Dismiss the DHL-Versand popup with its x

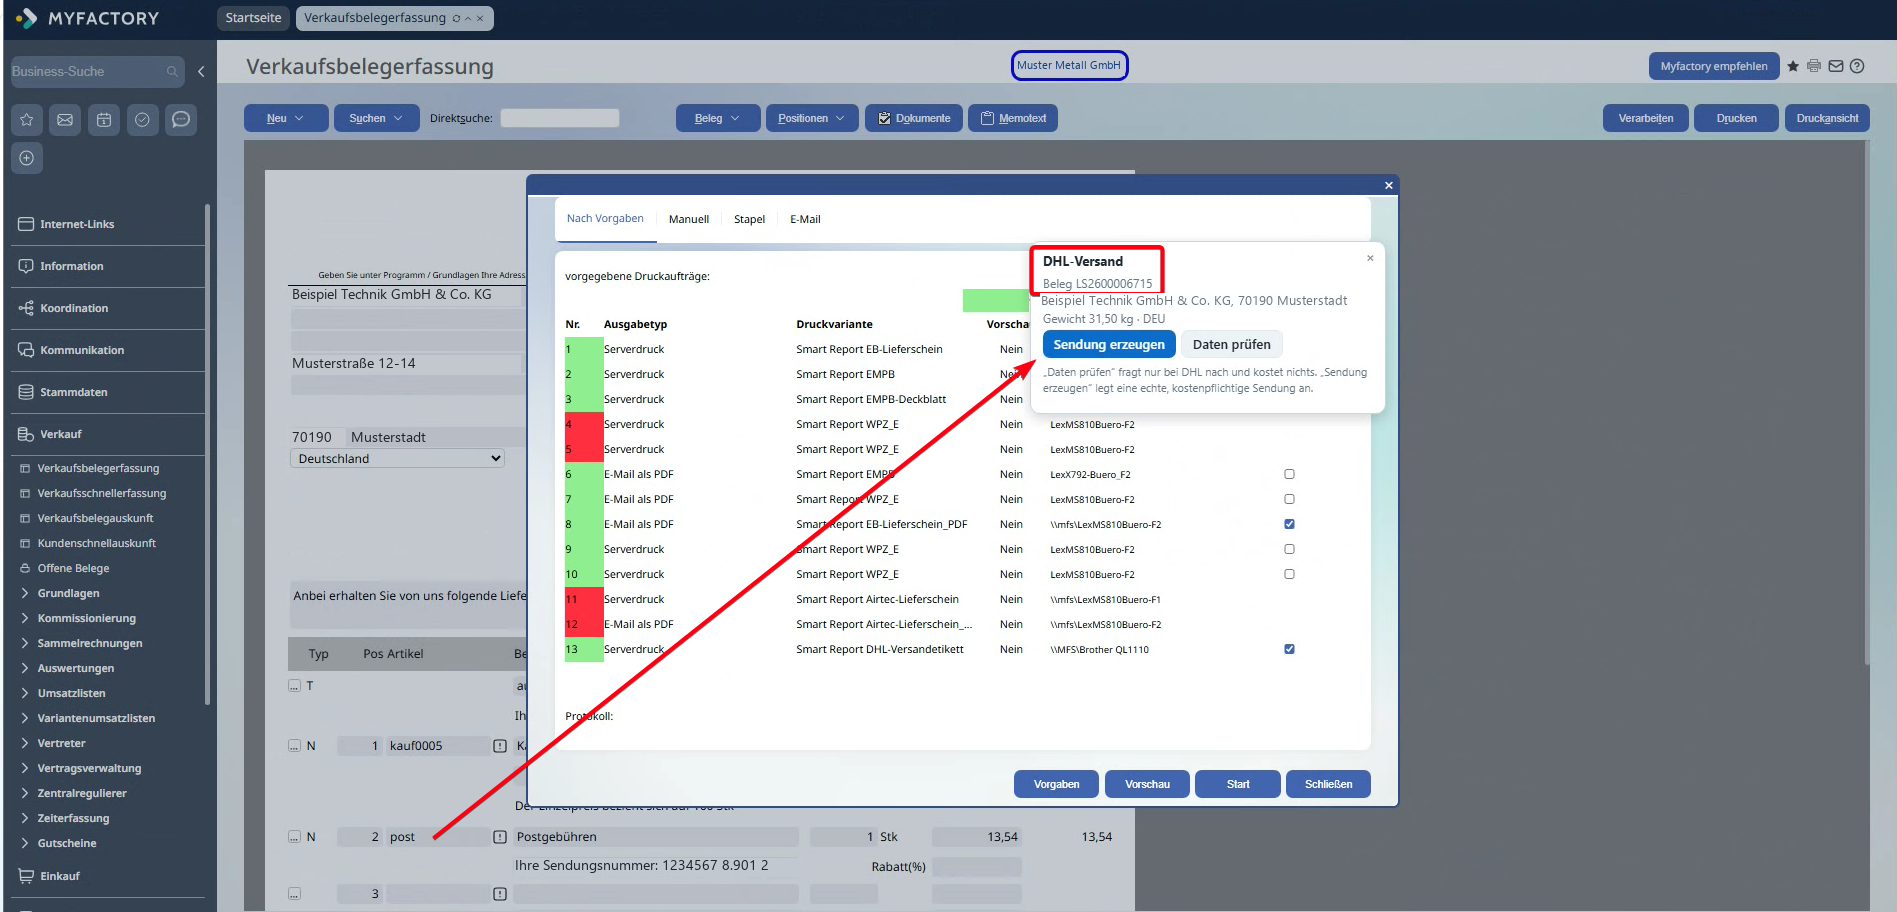[1370, 258]
